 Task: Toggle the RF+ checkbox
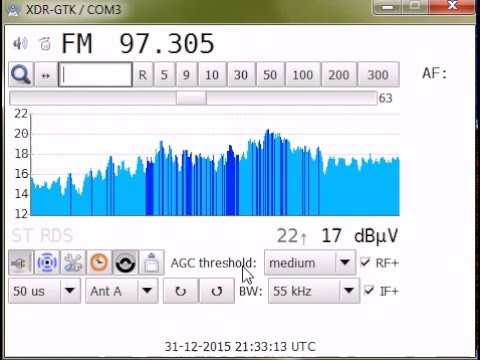(x=365, y=262)
